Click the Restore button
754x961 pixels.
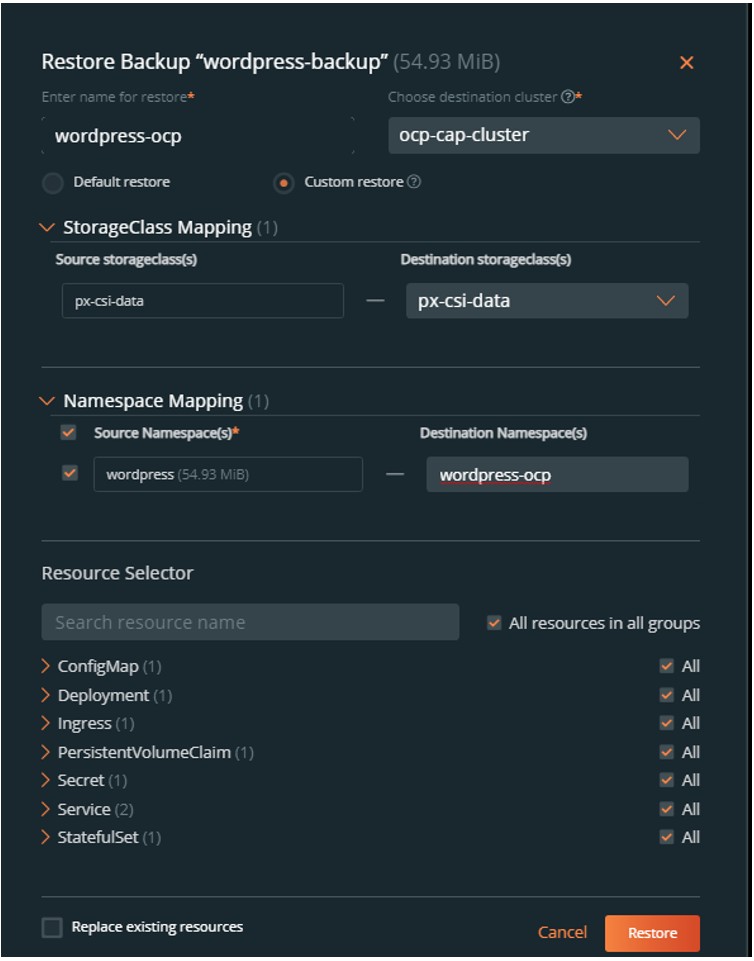coord(652,933)
